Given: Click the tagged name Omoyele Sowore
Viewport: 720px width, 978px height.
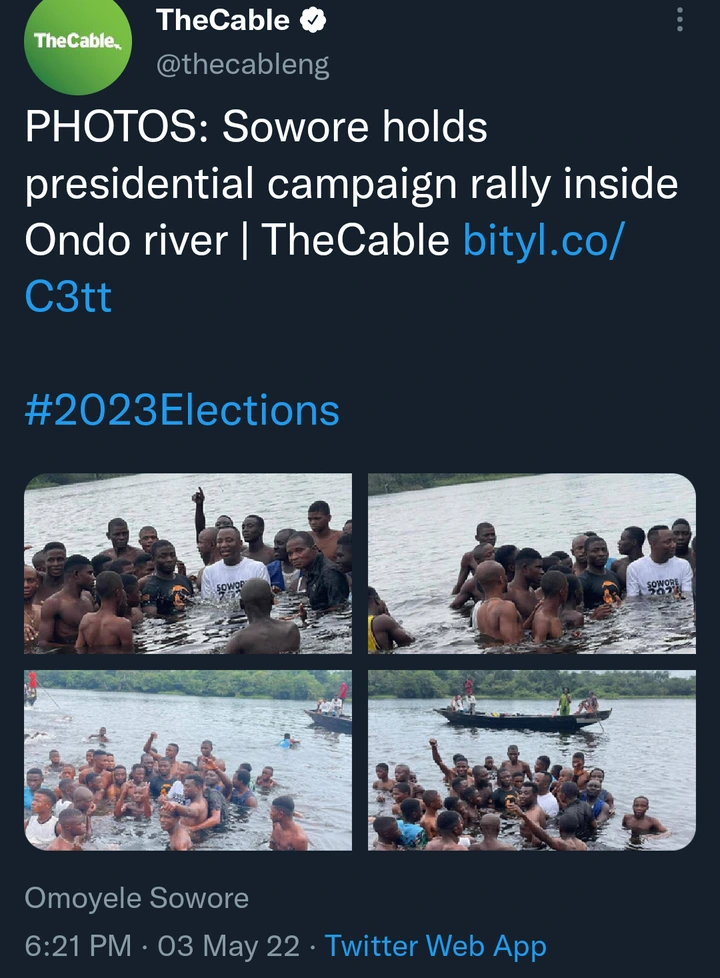Looking at the screenshot, I should pos(135,898).
